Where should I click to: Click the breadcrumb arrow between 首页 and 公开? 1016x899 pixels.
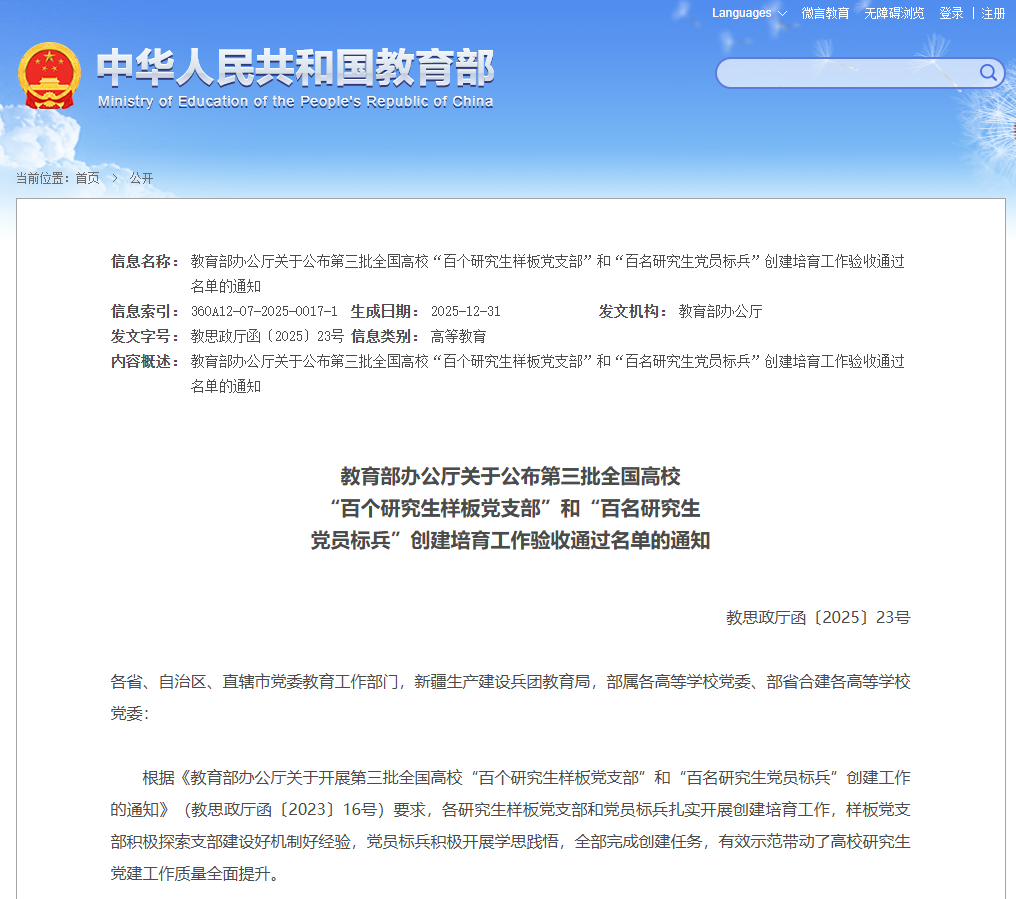(115, 178)
